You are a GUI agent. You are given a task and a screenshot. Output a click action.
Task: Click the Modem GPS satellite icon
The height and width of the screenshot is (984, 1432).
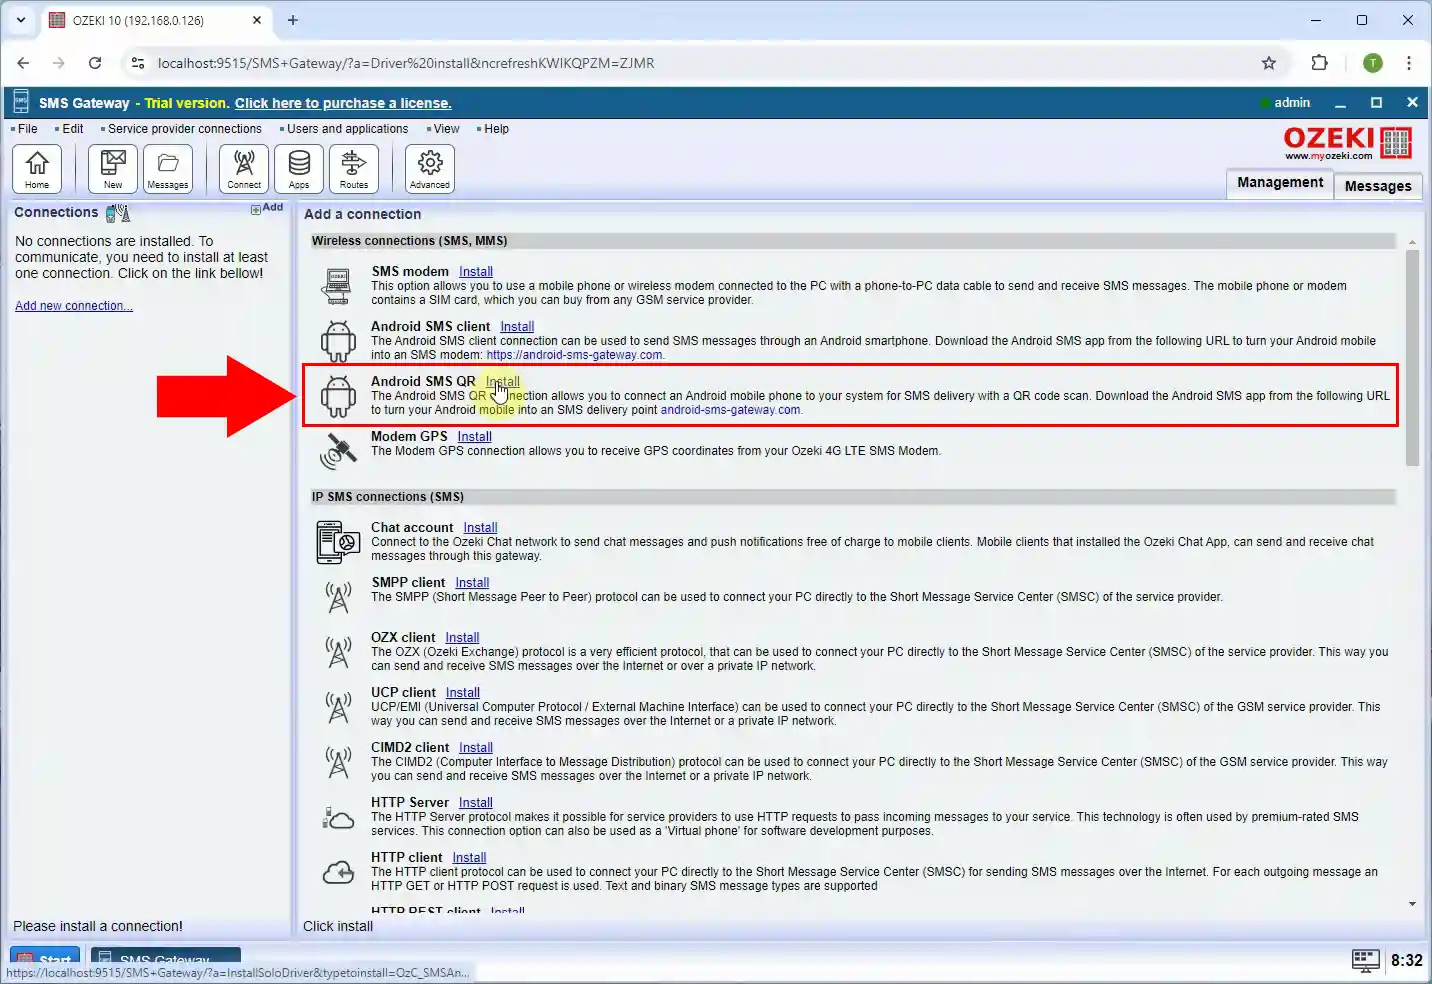[x=338, y=451]
